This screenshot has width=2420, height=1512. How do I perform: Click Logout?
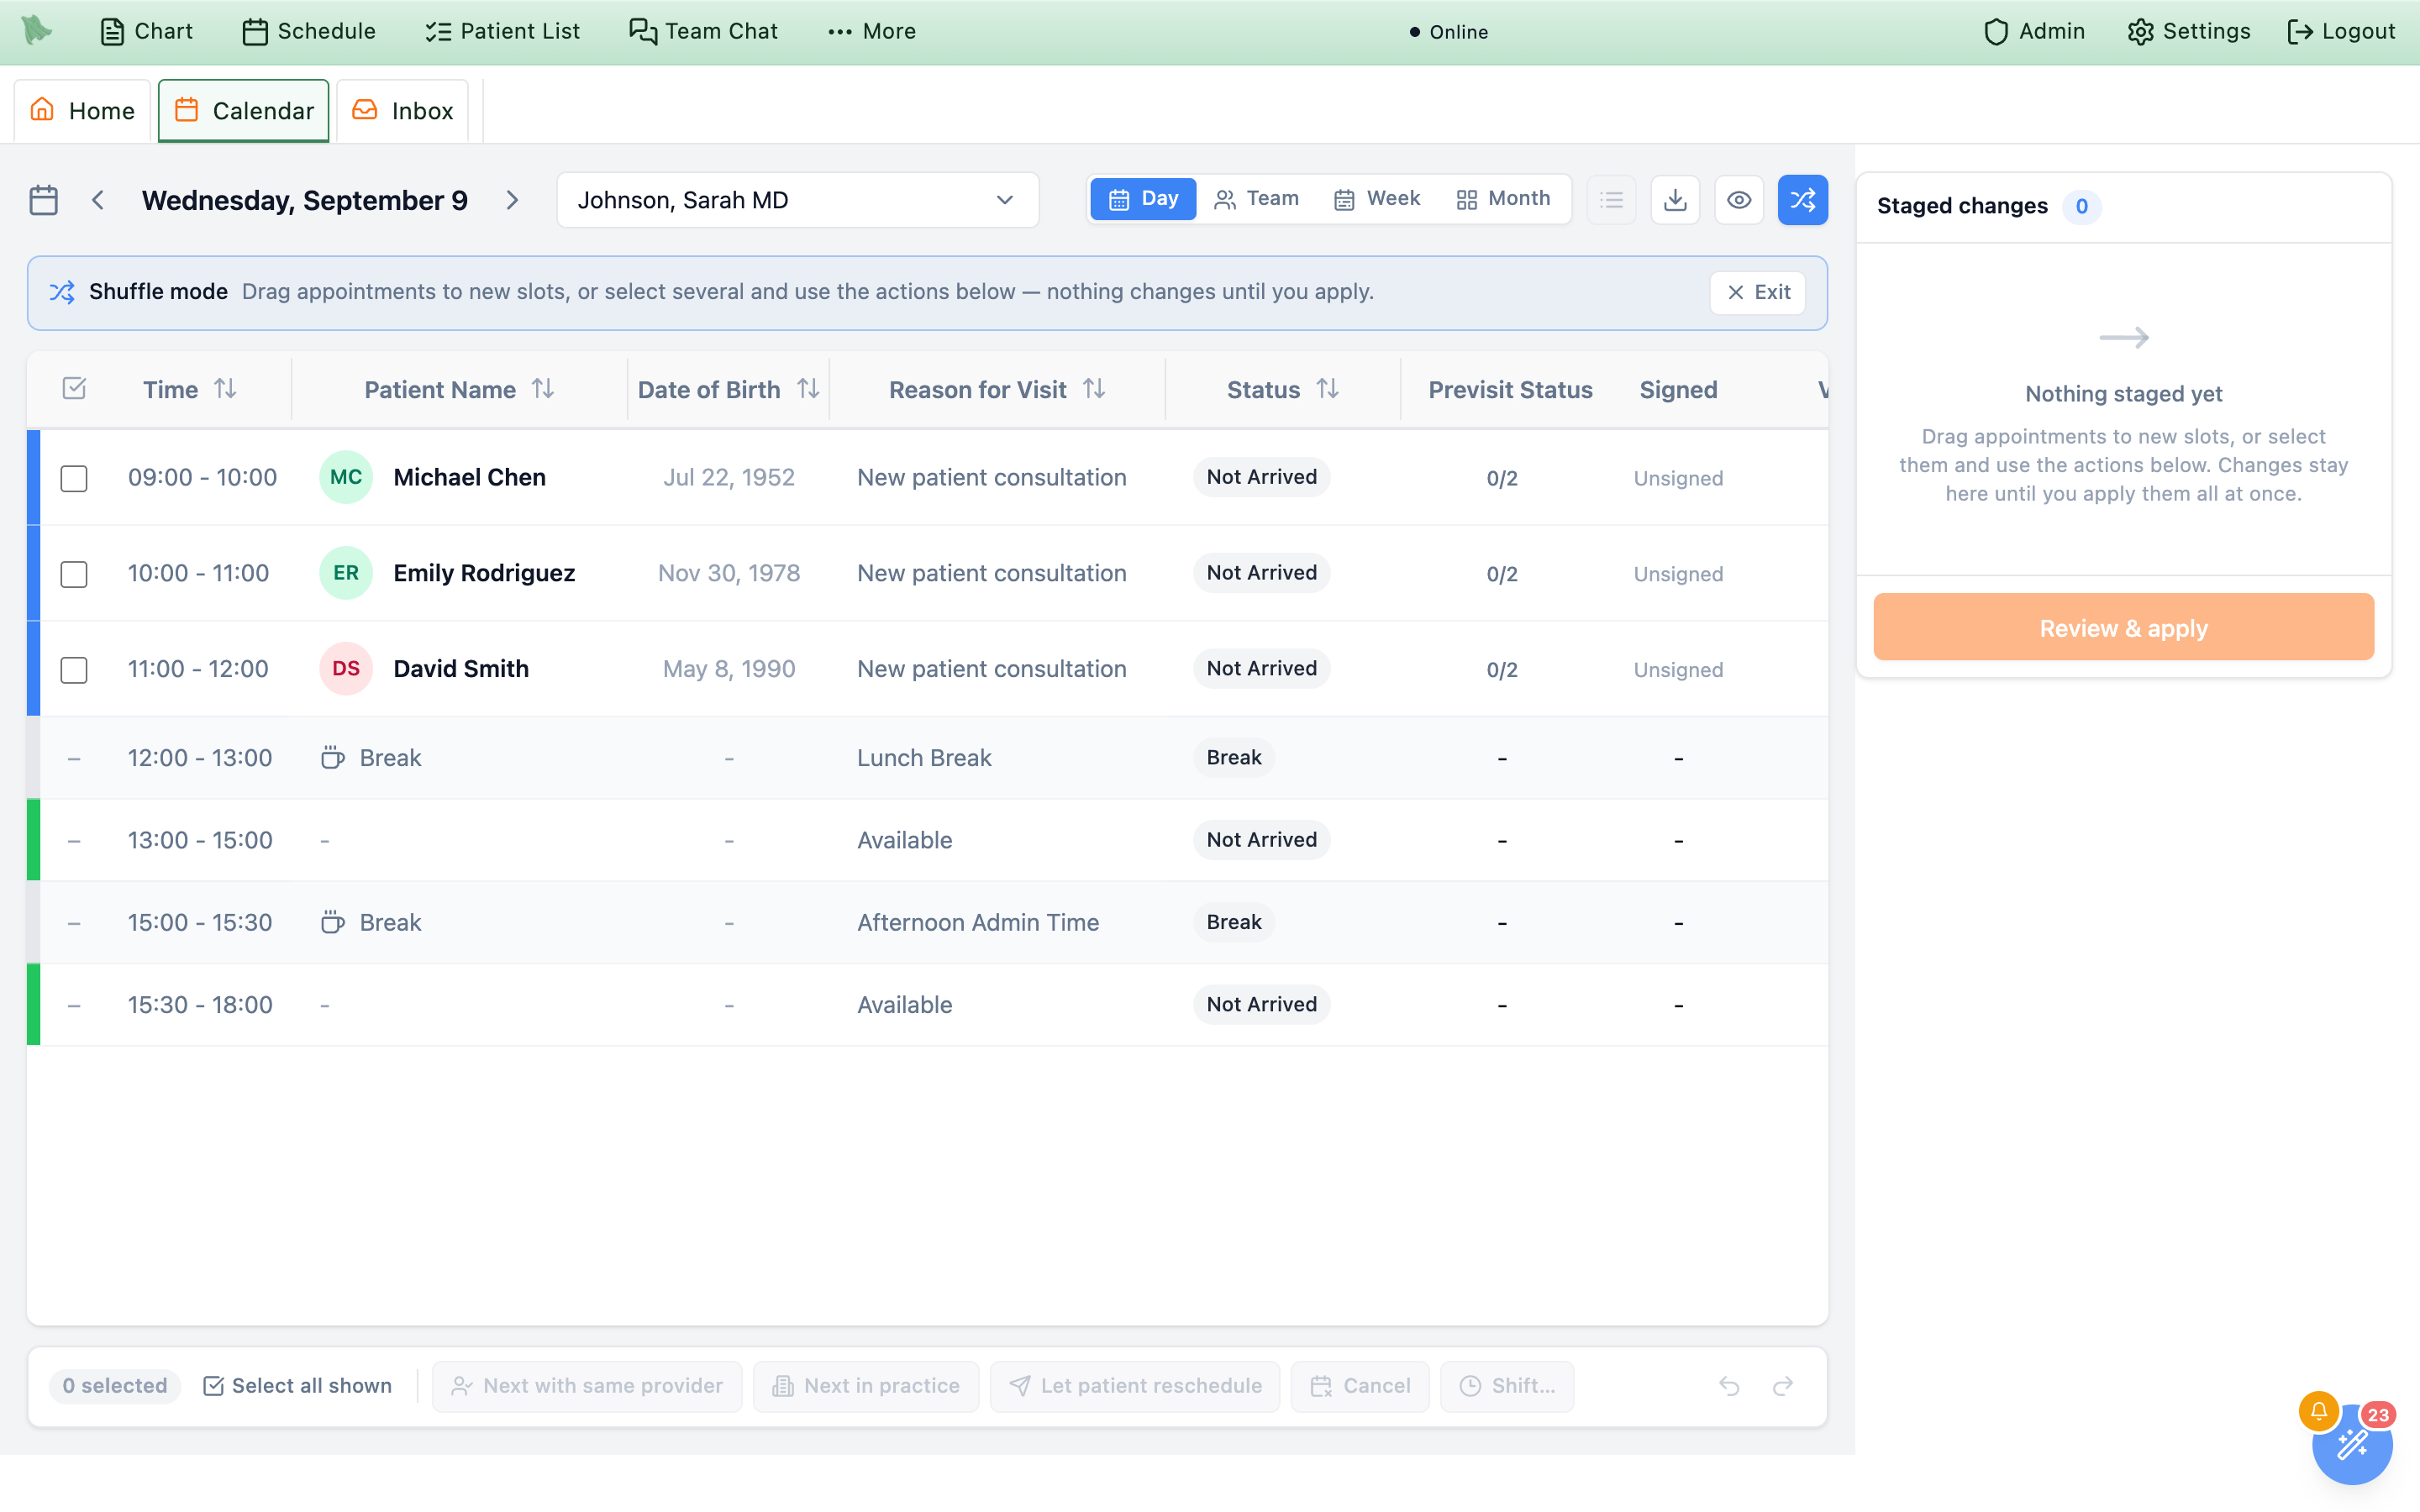pos(2341,31)
